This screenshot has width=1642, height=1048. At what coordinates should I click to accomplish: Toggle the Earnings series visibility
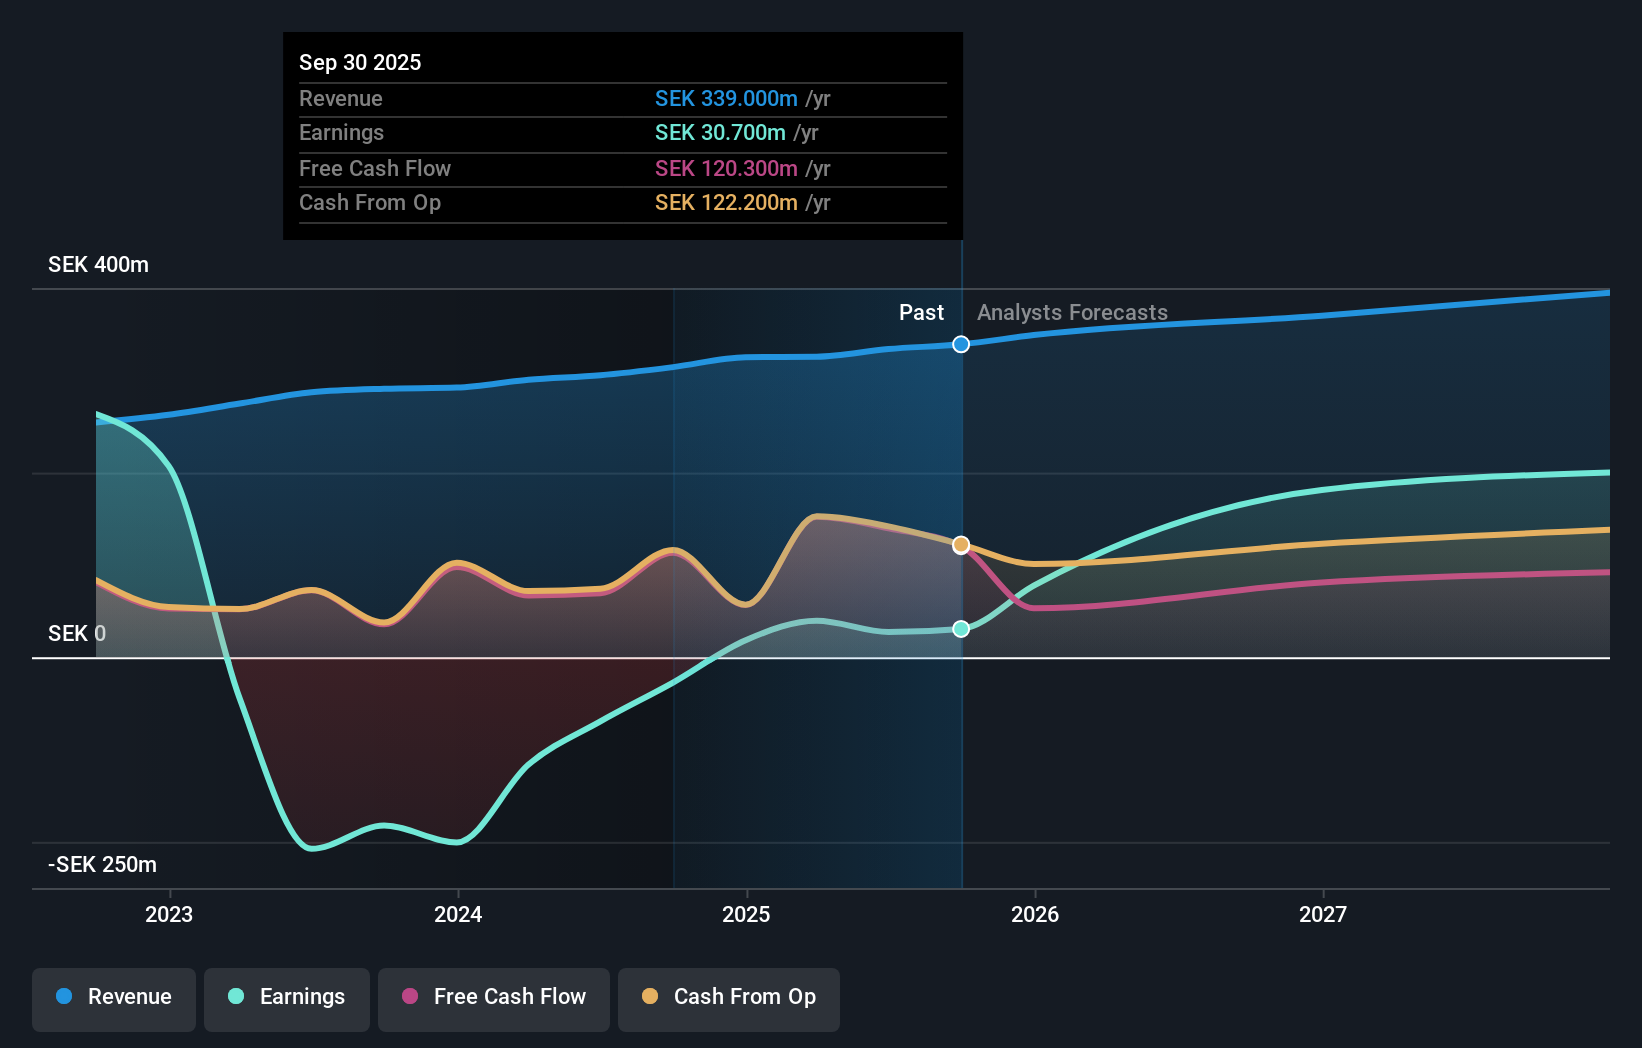[x=287, y=997]
